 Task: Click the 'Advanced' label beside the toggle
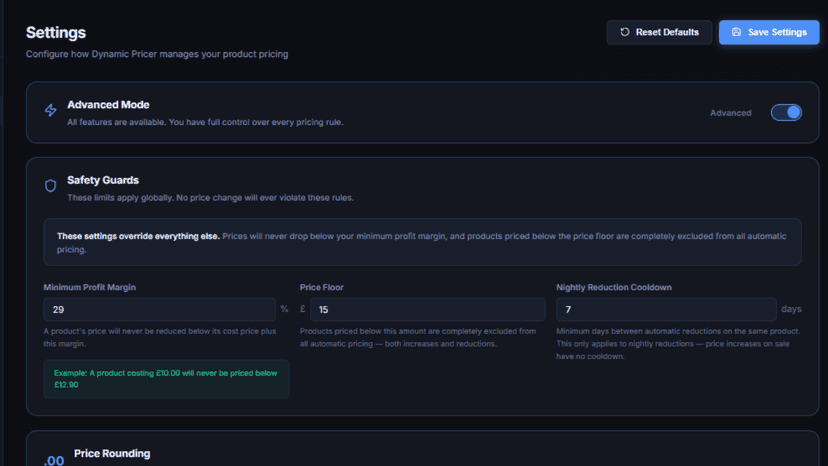click(730, 113)
